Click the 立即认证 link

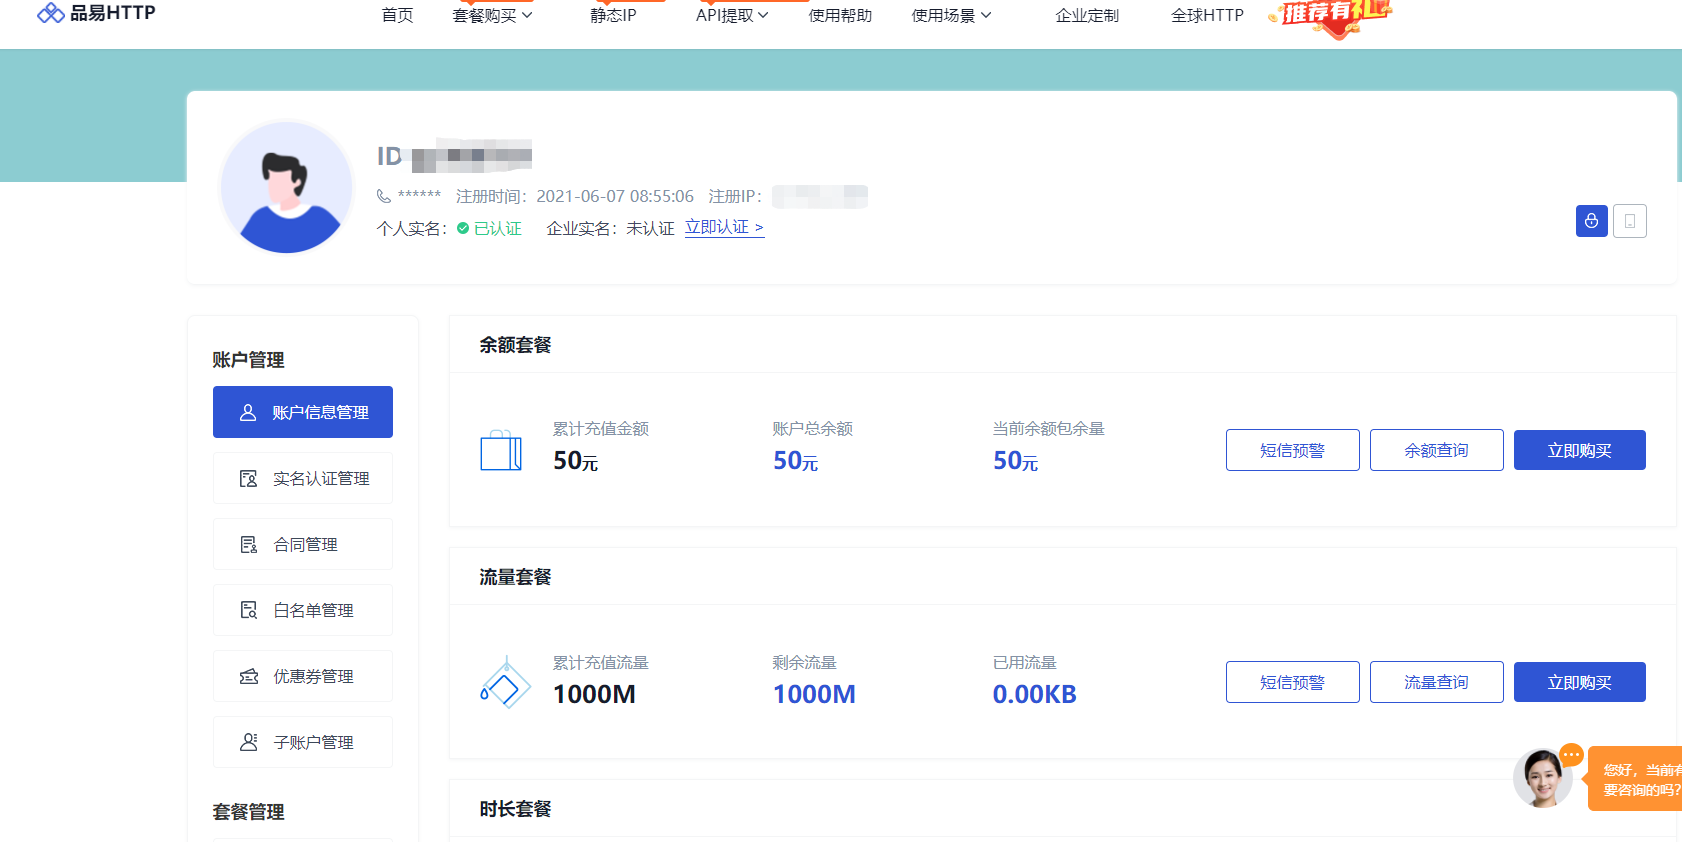724,228
